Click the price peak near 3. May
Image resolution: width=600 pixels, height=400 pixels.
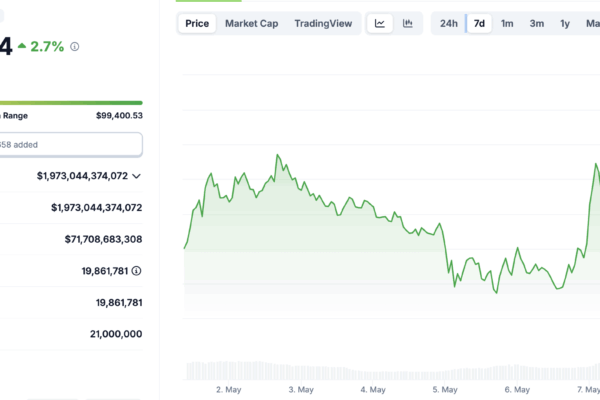[x=277, y=155]
